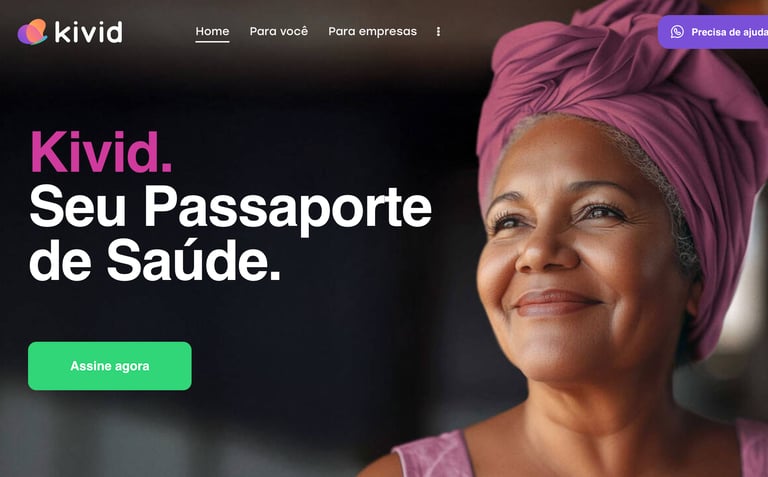Click the WhatsApp icon in the help button
The width and height of the screenshot is (768, 477).
[x=677, y=32]
